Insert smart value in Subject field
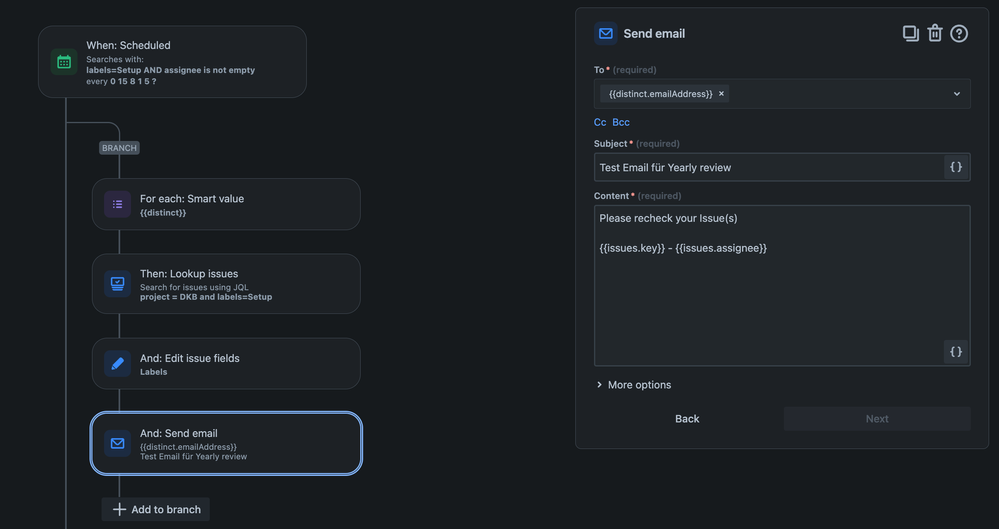 pyautogui.click(x=955, y=167)
